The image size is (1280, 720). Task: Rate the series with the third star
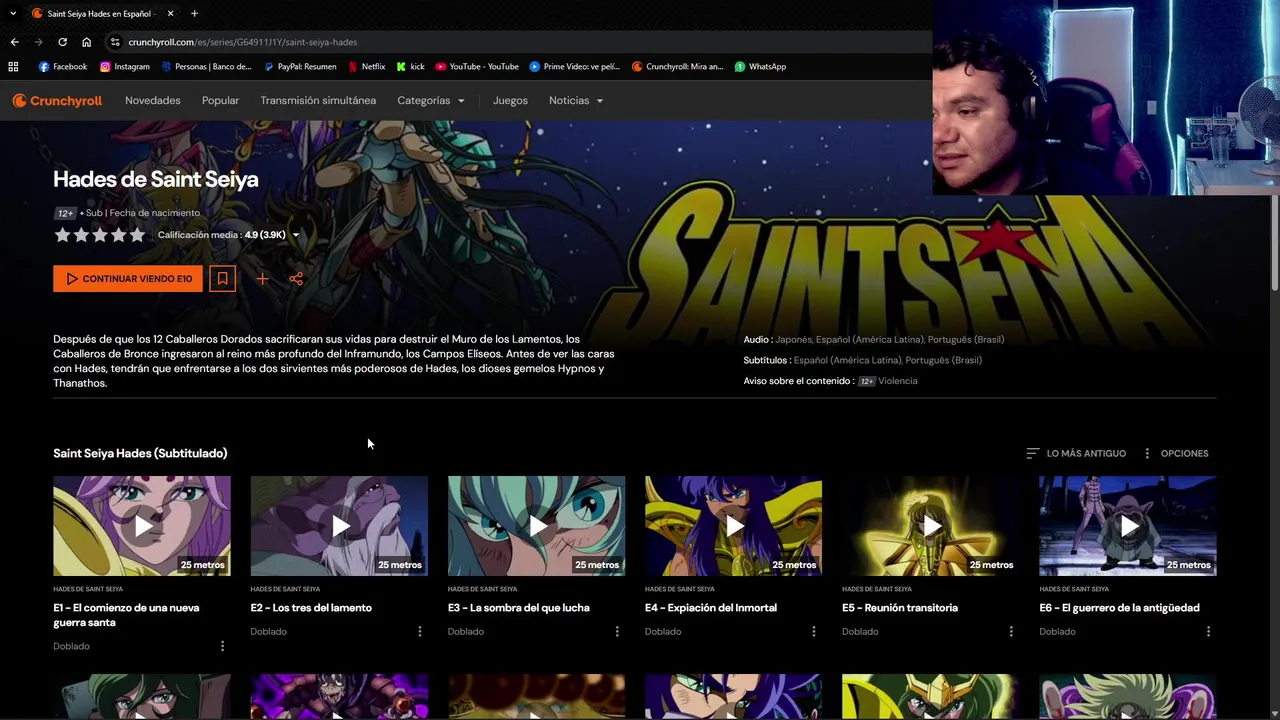pyautogui.click(x=100, y=235)
